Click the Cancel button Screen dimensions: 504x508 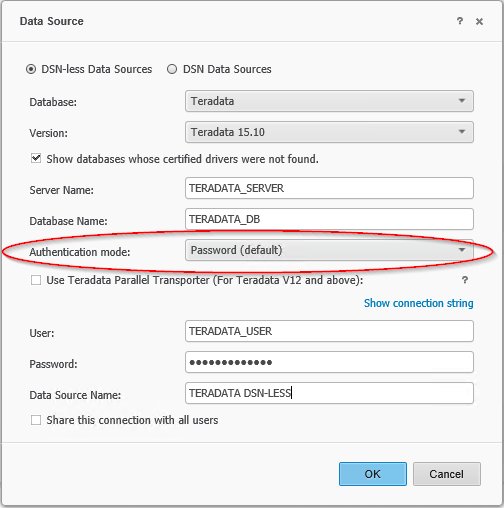447,474
